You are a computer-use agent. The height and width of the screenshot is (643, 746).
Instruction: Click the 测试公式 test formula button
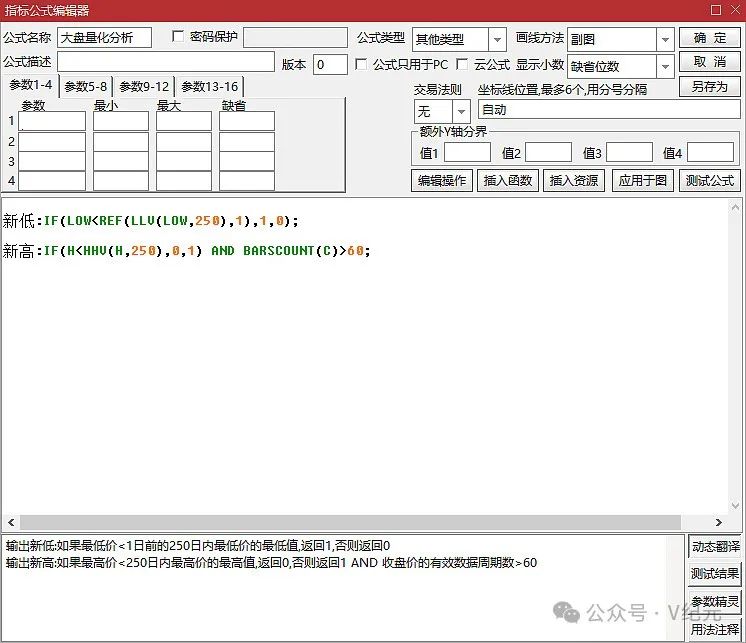(x=709, y=180)
